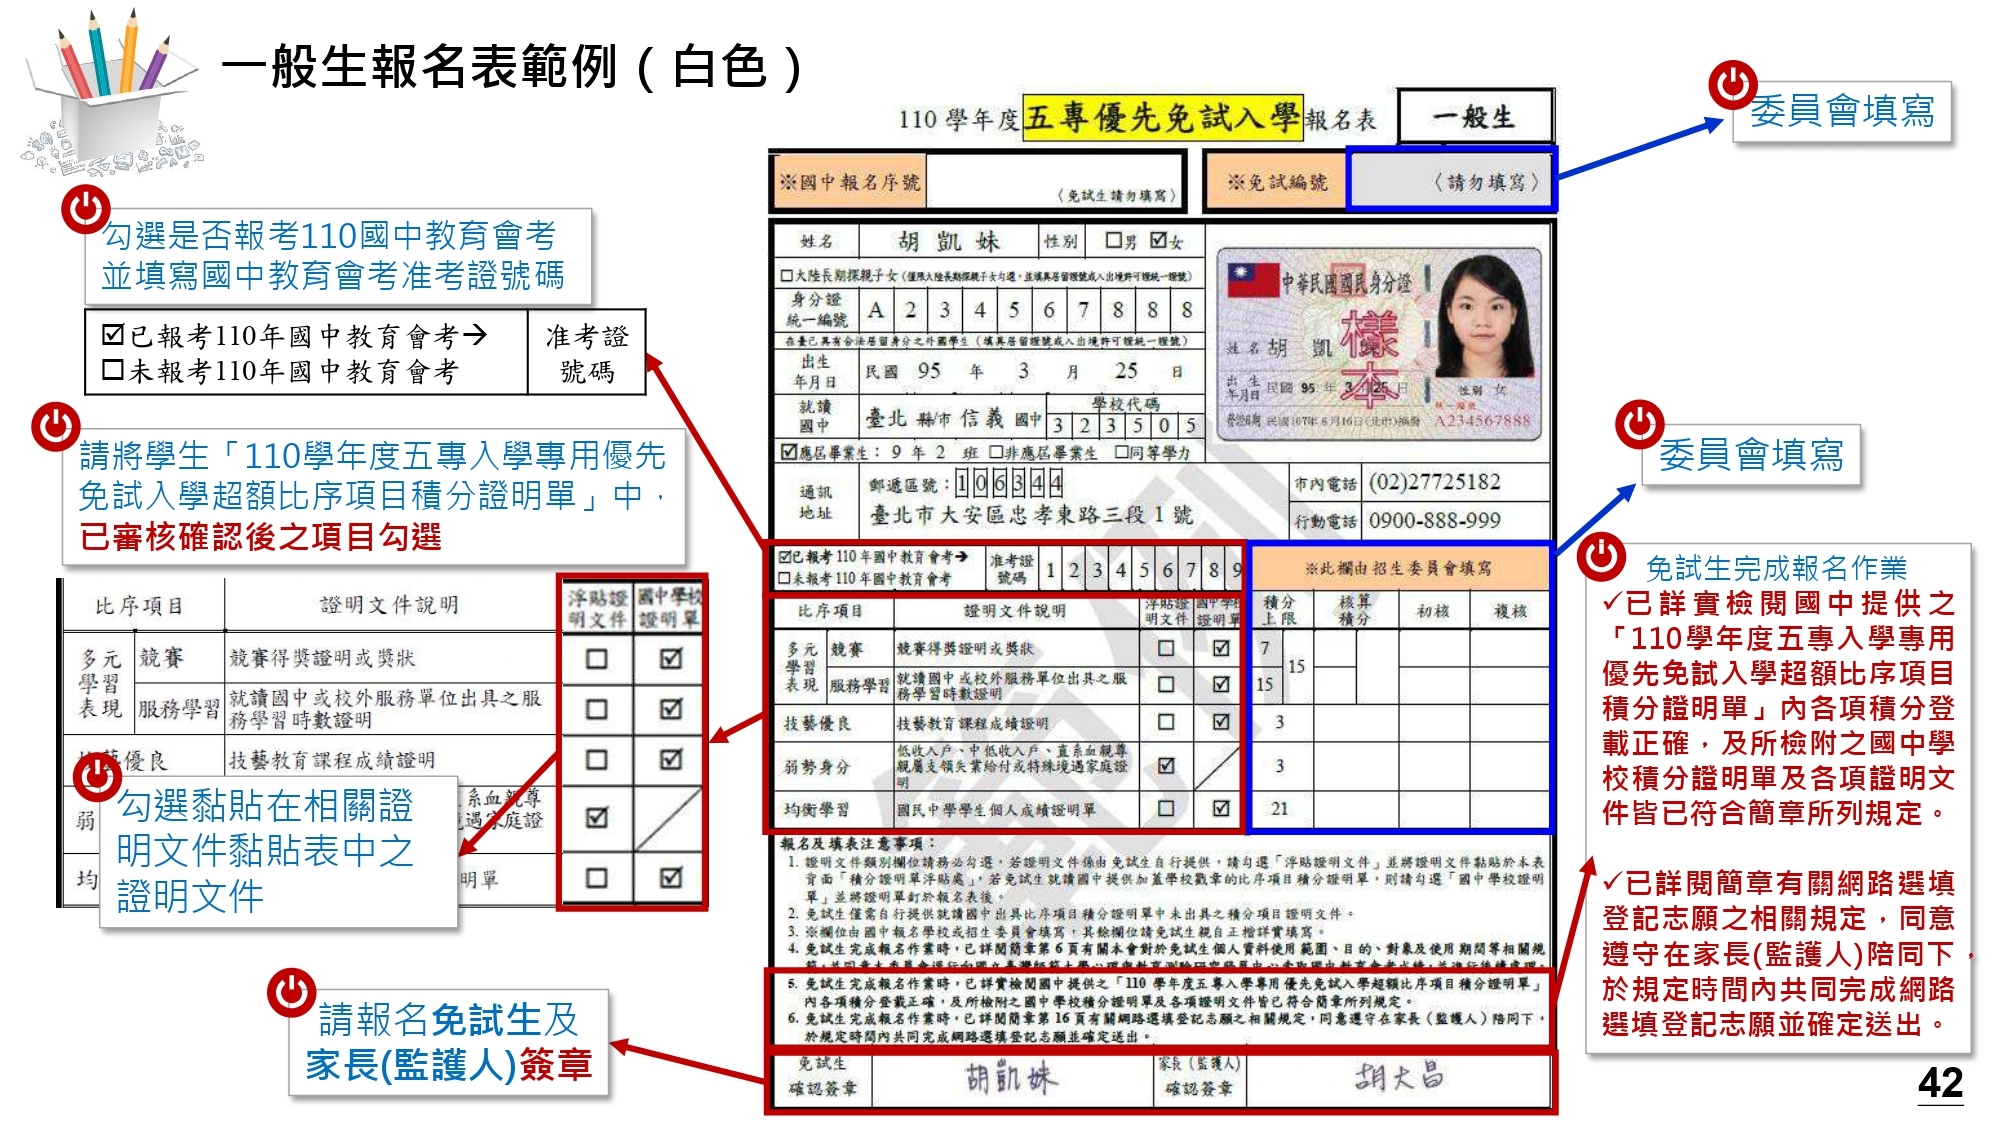This screenshot has width=2000, height=1125.
Task: Check the 大陸長期探親子女 box on the form
Action: tap(787, 275)
